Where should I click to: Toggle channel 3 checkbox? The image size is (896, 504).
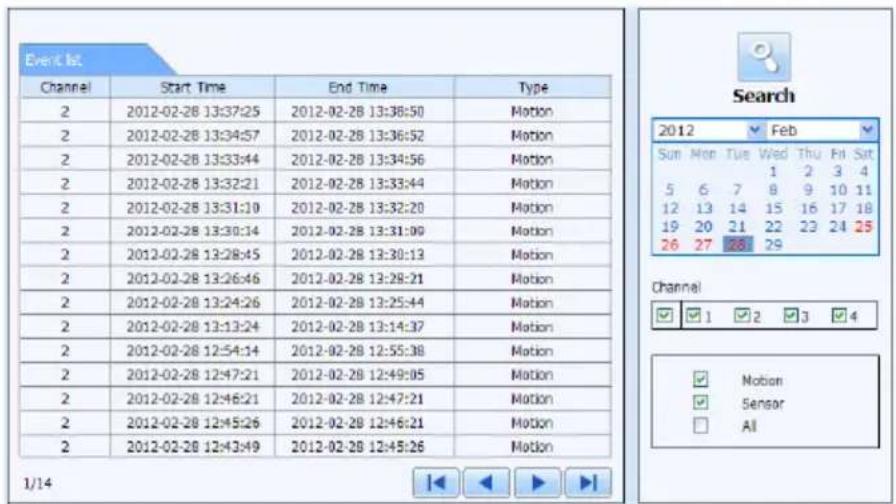coord(791,315)
